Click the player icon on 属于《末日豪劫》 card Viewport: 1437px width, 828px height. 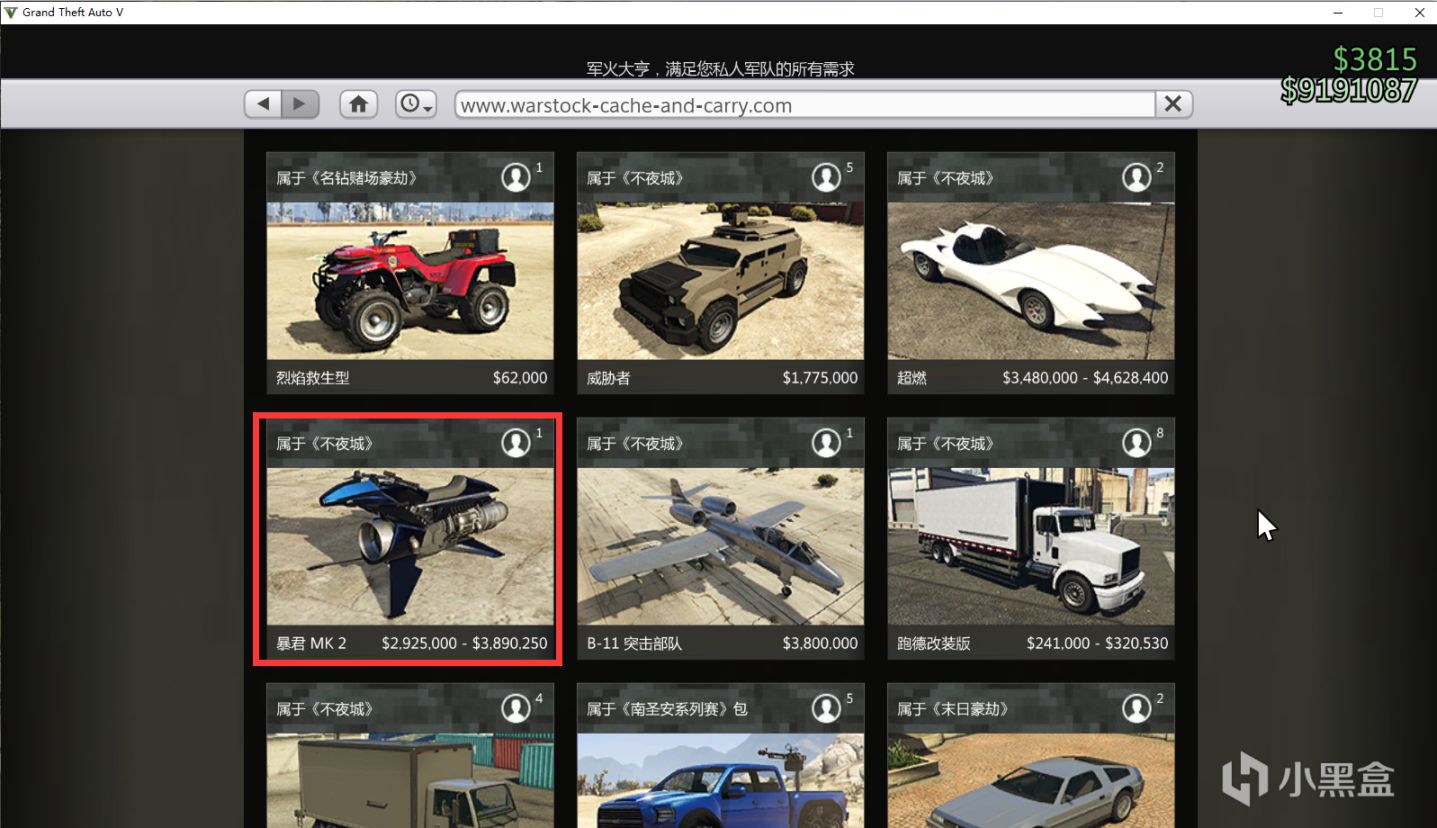pos(1136,709)
